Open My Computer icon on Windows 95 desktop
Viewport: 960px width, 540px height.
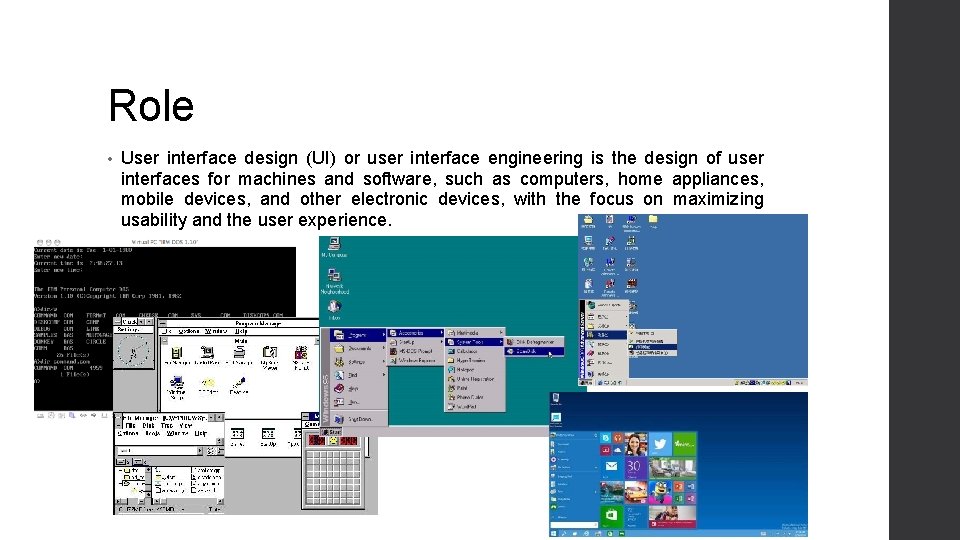(x=334, y=247)
